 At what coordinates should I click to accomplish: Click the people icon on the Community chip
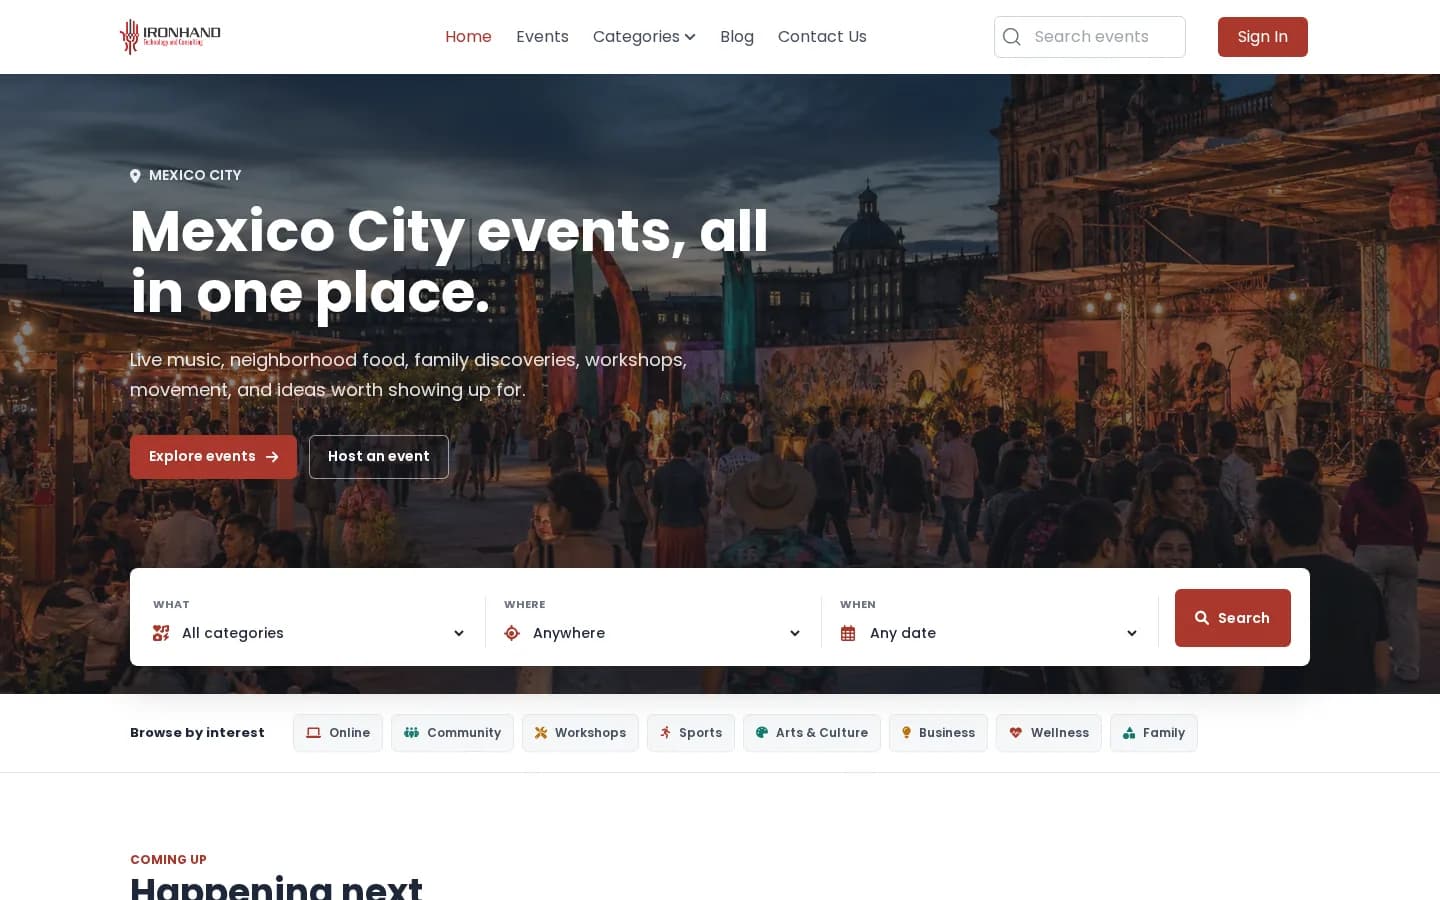pyautogui.click(x=411, y=733)
